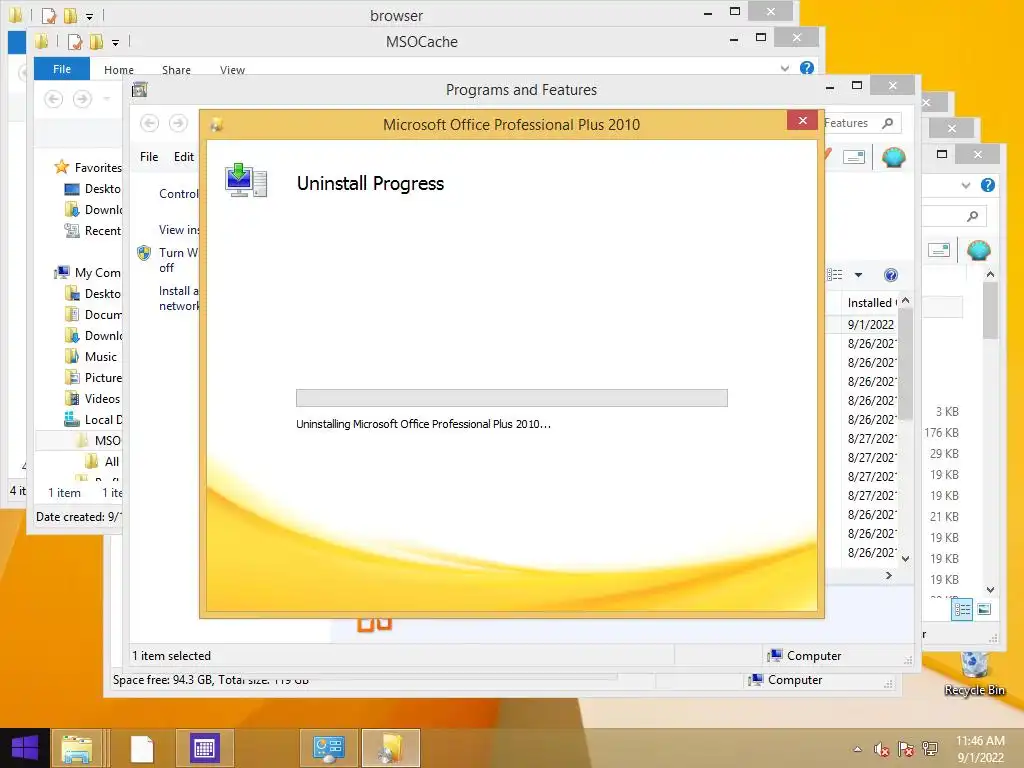Open File menu in Programs and Features

click(x=149, y=157)
